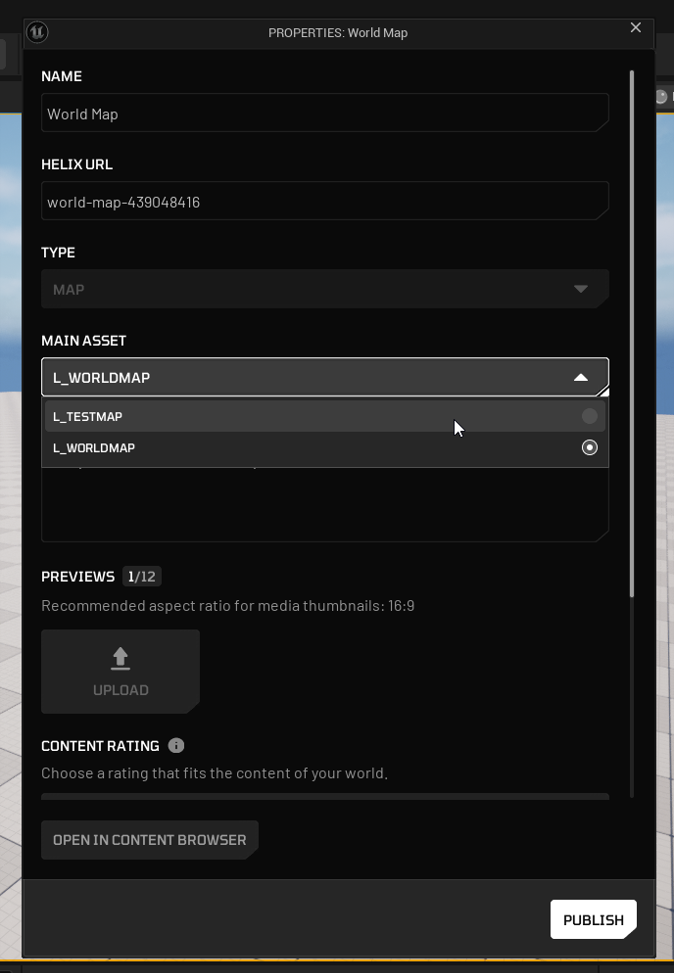Click the Upload preview button
Image resolution: width=674 pixels, height=973 pixels.
[x=120, y=671]
